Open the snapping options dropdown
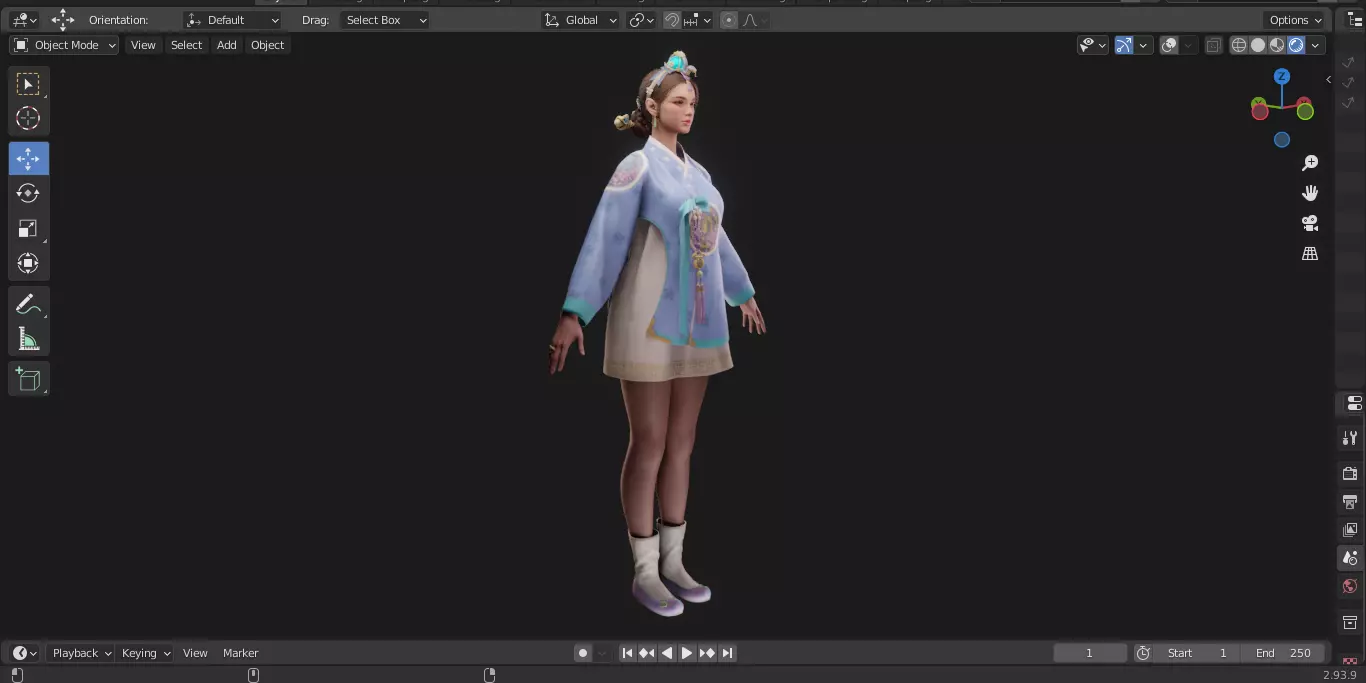The height and width of the screenshot is (683, 1366). pos(698,20)
